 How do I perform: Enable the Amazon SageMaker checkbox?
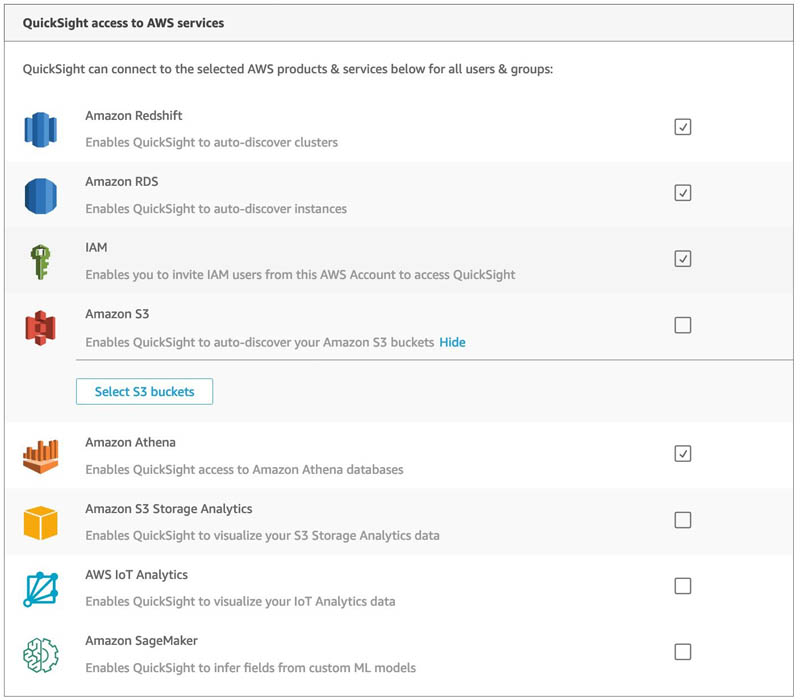pos(683,652)
